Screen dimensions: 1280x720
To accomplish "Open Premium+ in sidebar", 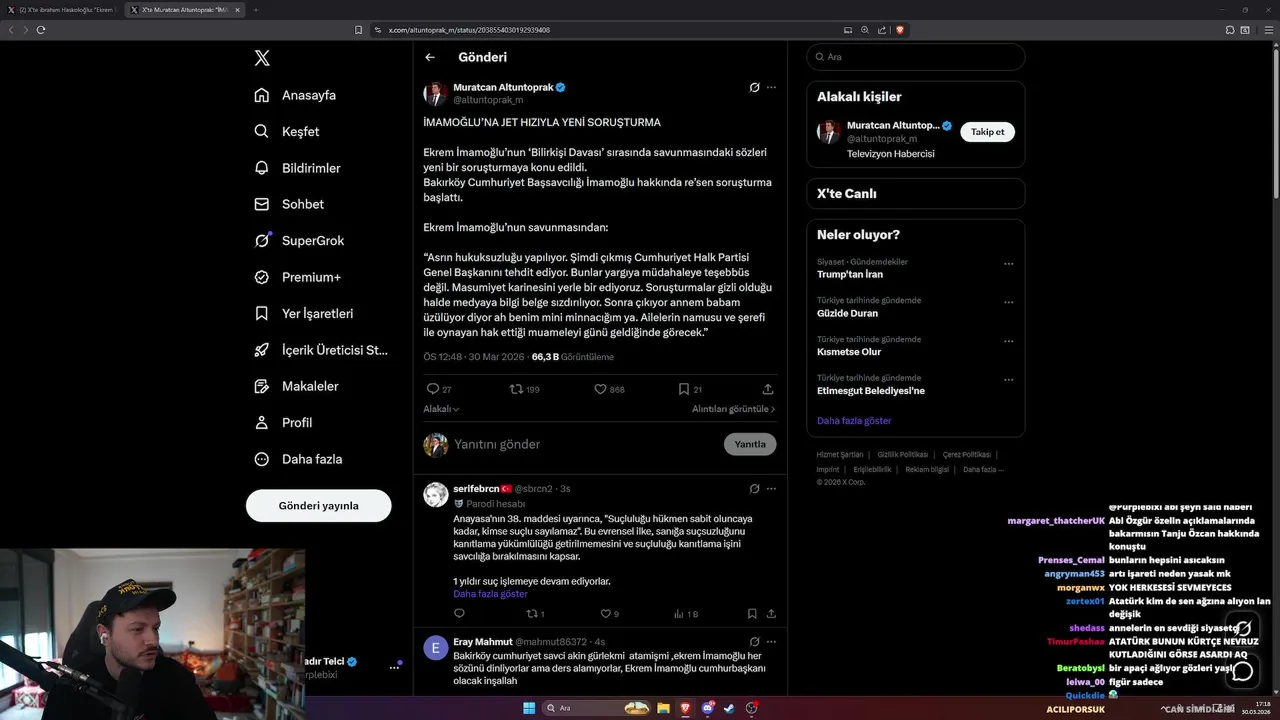I will (x=297, y=277).
